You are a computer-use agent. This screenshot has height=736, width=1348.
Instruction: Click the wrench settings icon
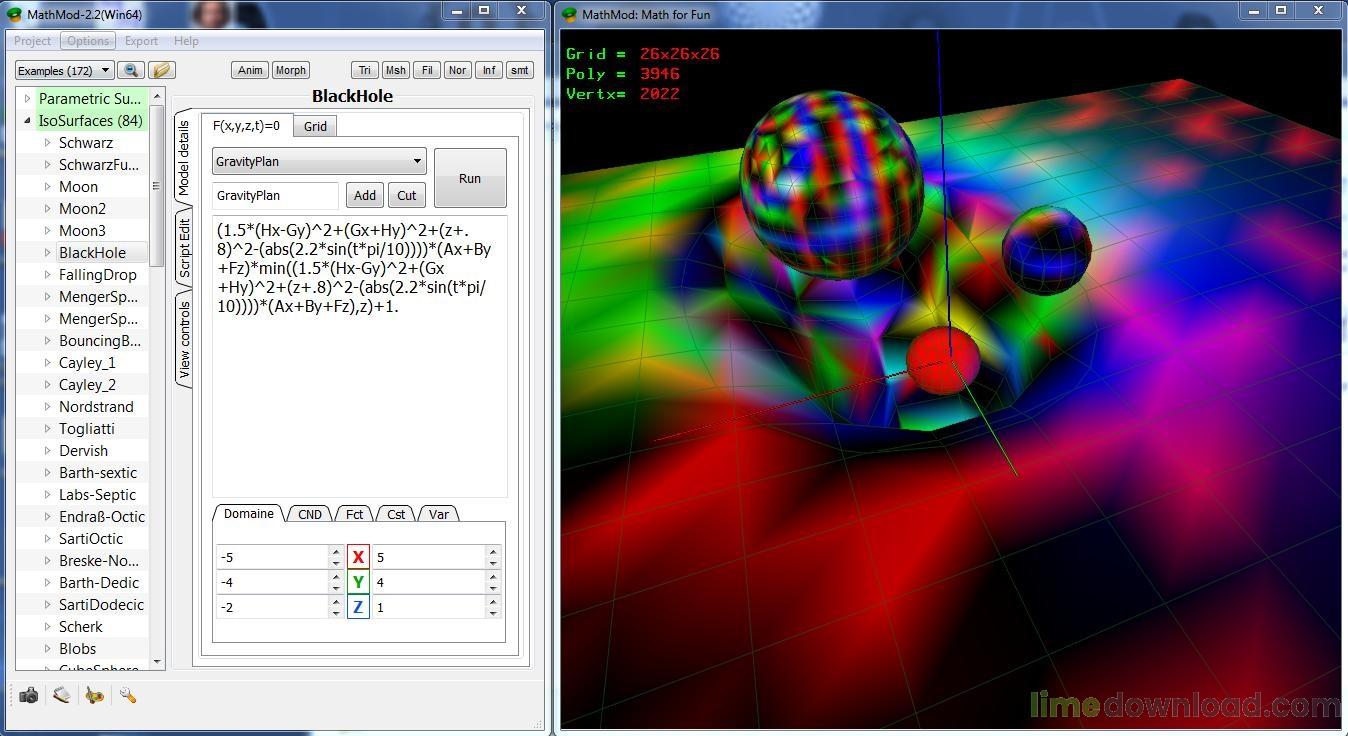pyautogui.click(x=128, y=695)
